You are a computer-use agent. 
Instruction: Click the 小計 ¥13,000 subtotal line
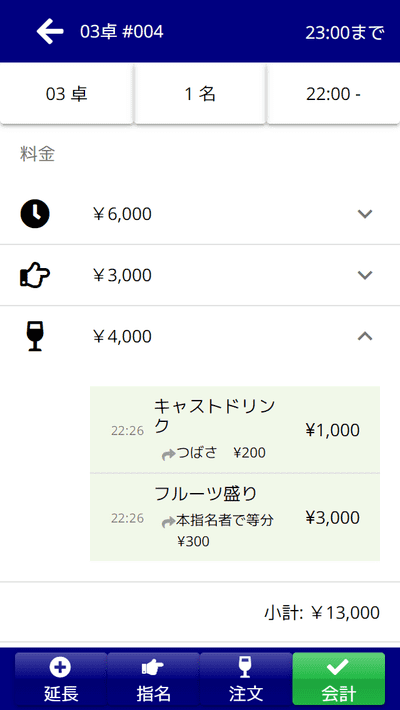pyautogui.click(x=322, y=613)
